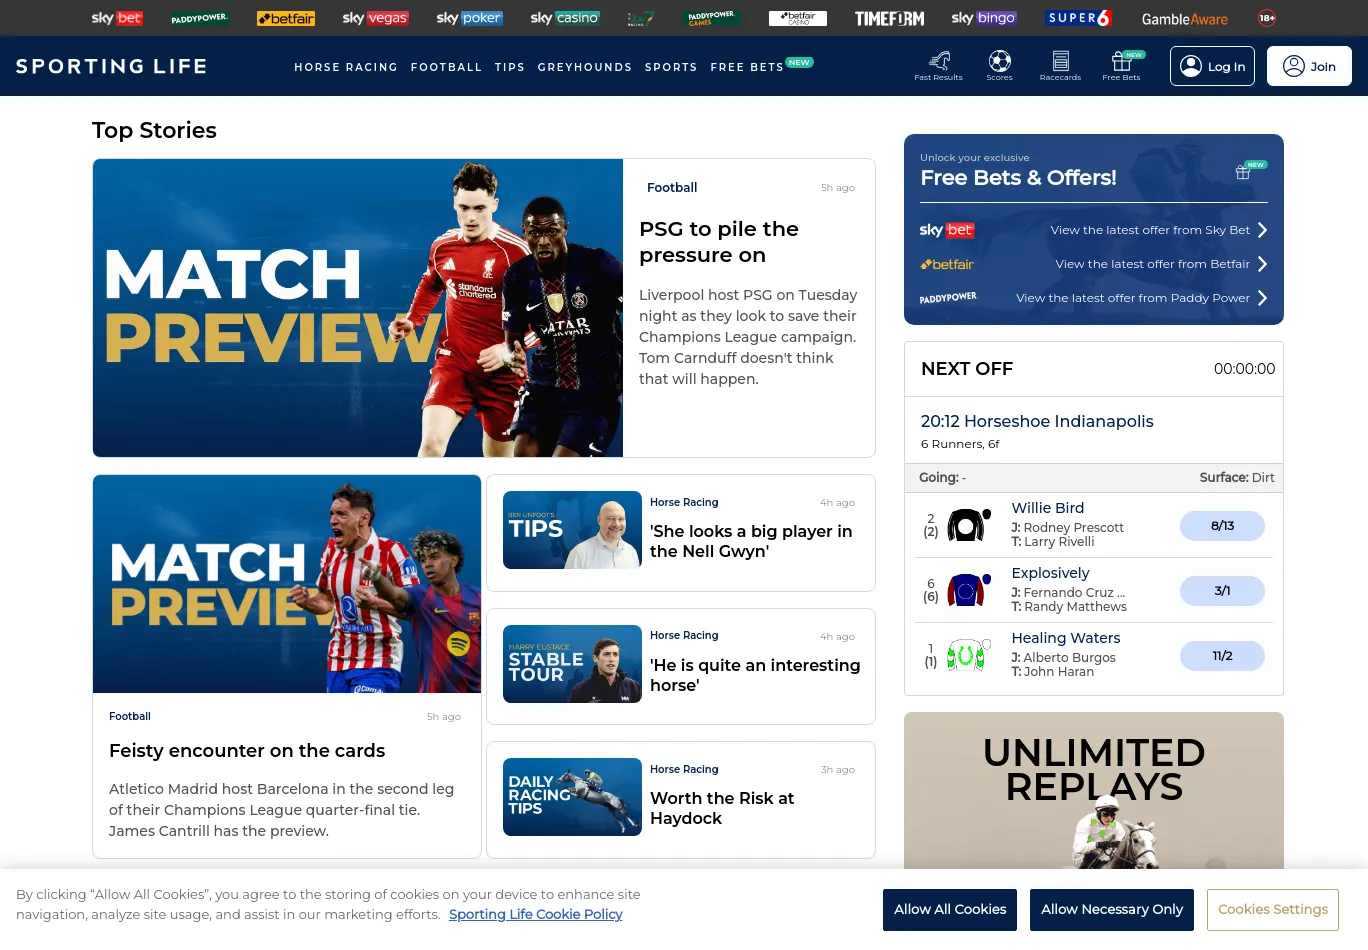1368x950 pixels.
Task: Click the 8/13 odds for Willie Bird
Action: pyautogui.click(x=1222, y=526)
